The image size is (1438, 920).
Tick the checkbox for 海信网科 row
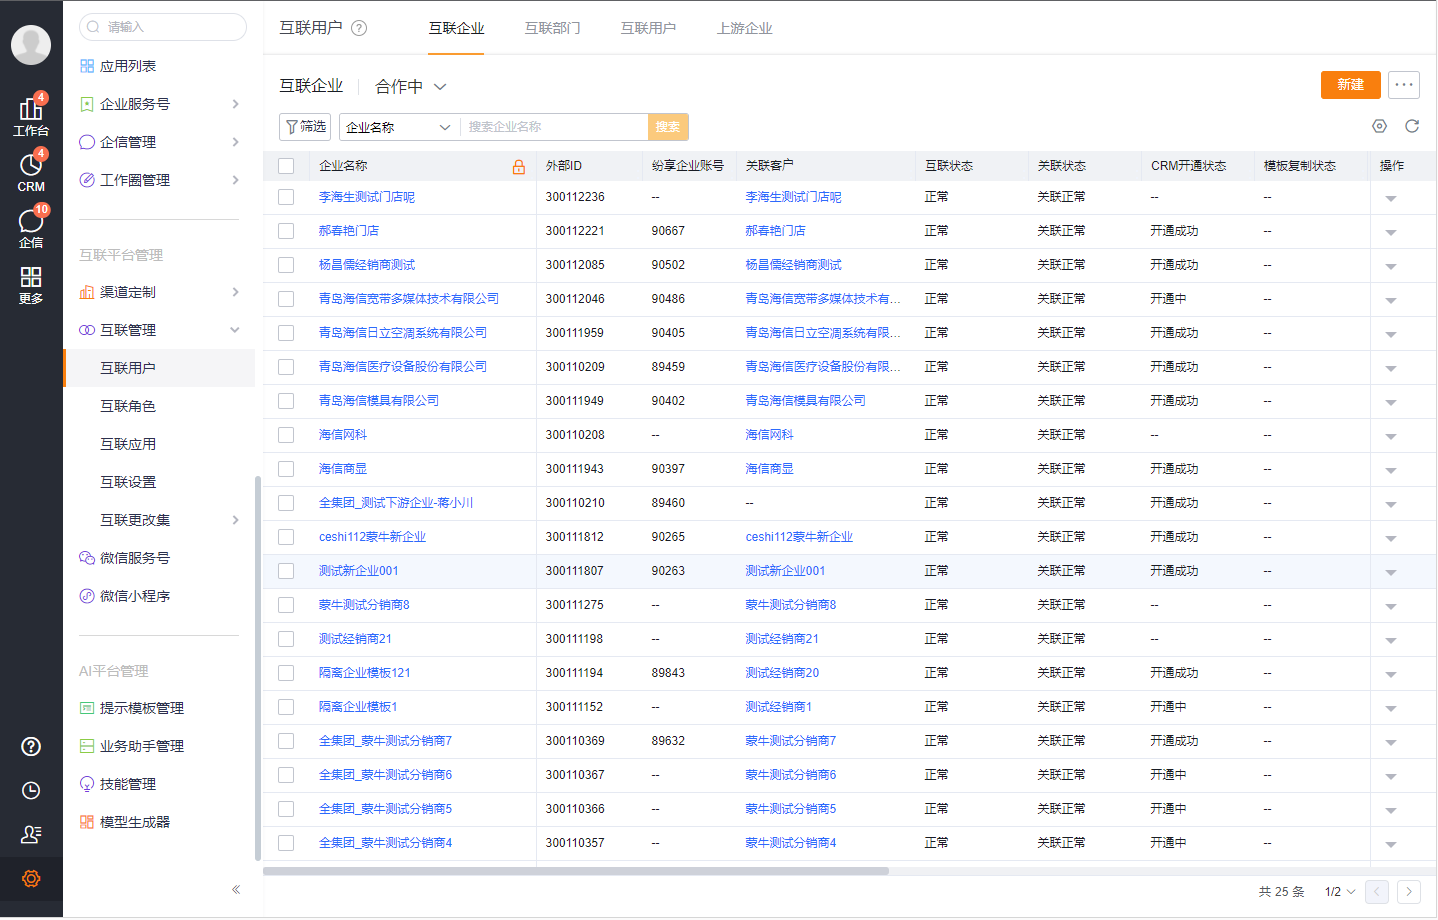(x=286, y=434)
